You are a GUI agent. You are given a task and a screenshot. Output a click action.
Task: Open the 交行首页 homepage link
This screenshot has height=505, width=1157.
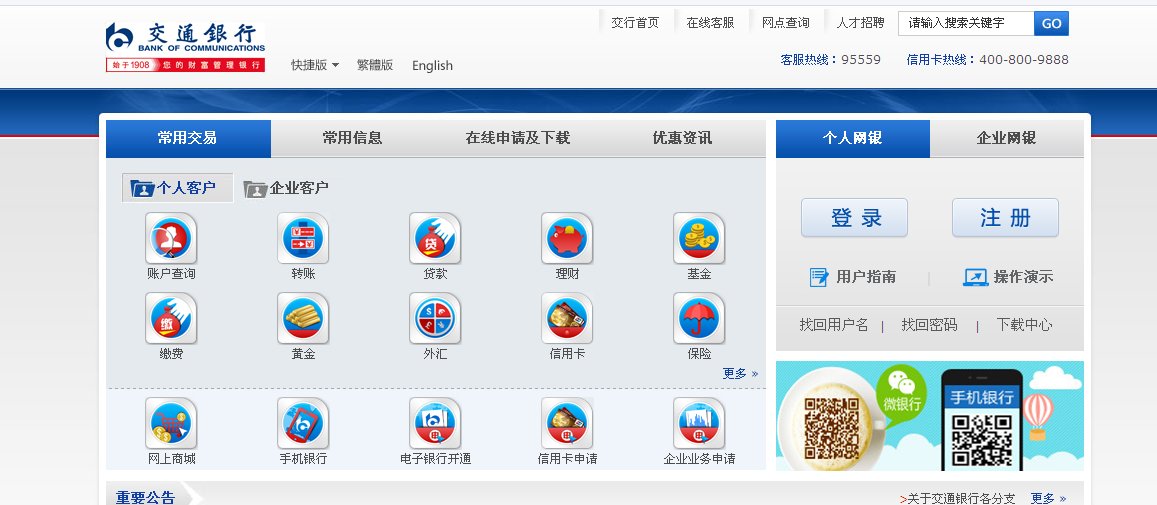click(x=635, y=23)
